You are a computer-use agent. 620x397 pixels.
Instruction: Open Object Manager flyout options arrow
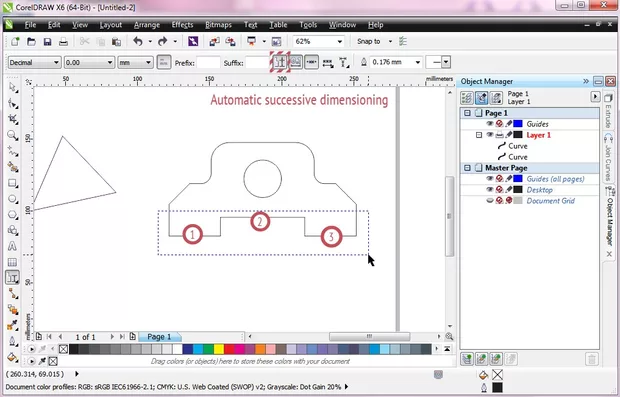click(x=595, y=97)
